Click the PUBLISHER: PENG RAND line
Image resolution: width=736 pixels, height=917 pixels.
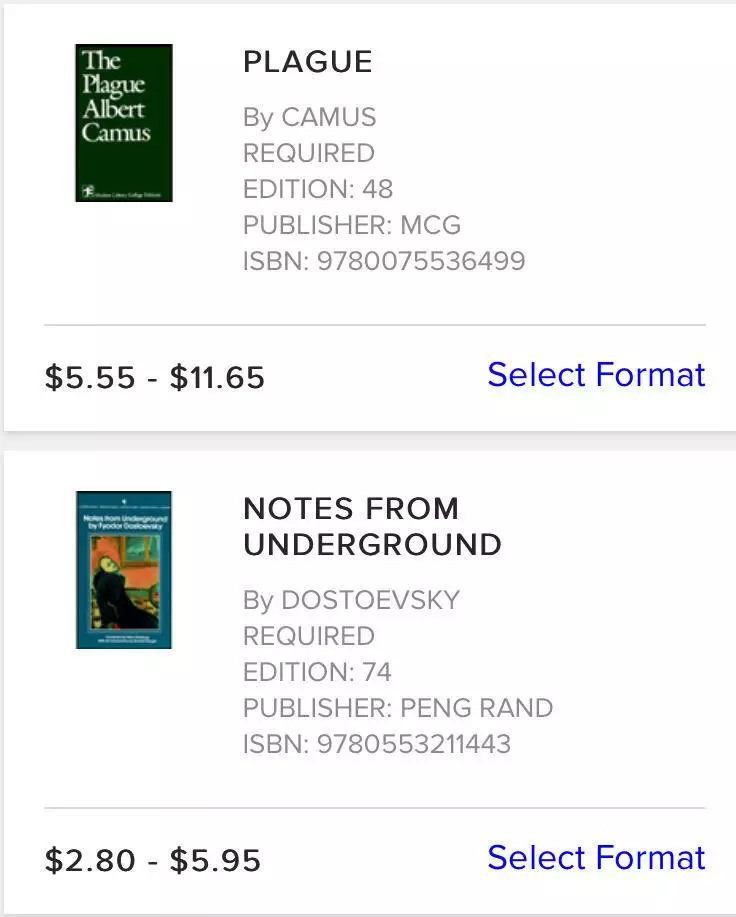pos(397,708)
